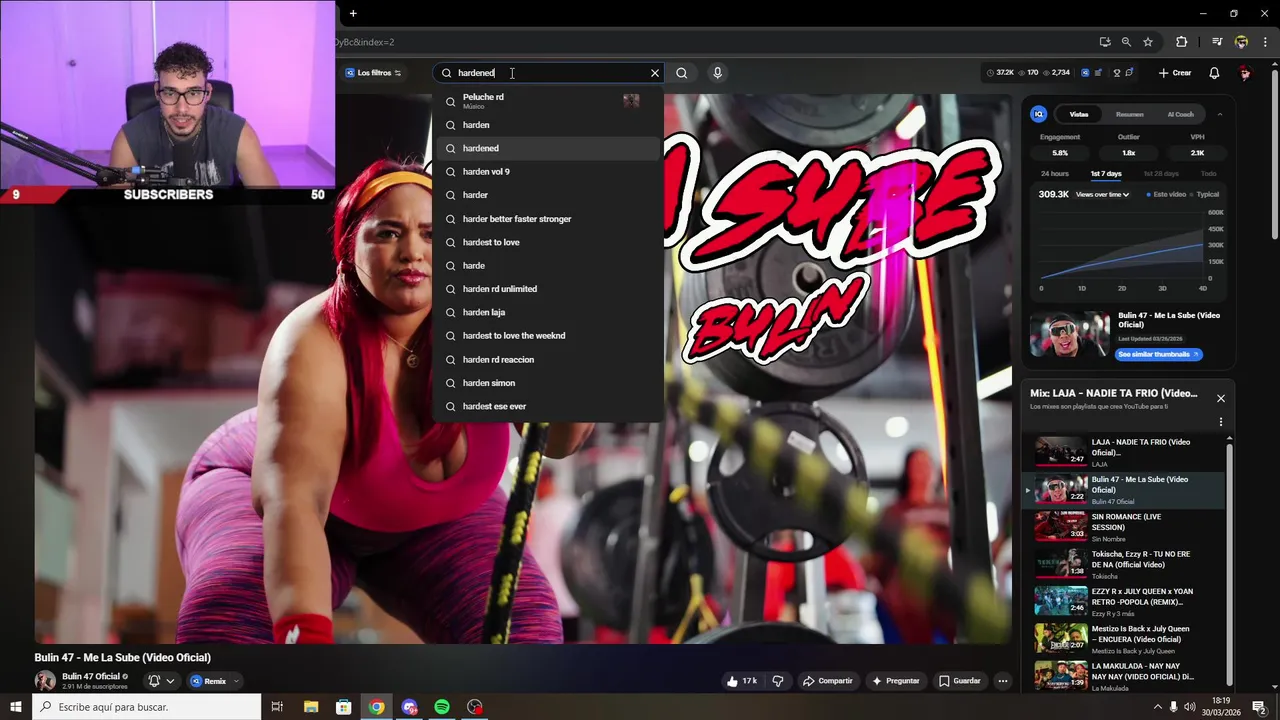The width and height of the screenshot is (1280, 720).
Task: Open Views over time dropdown
Action: pyautogui.click(x=1102, y=194)
